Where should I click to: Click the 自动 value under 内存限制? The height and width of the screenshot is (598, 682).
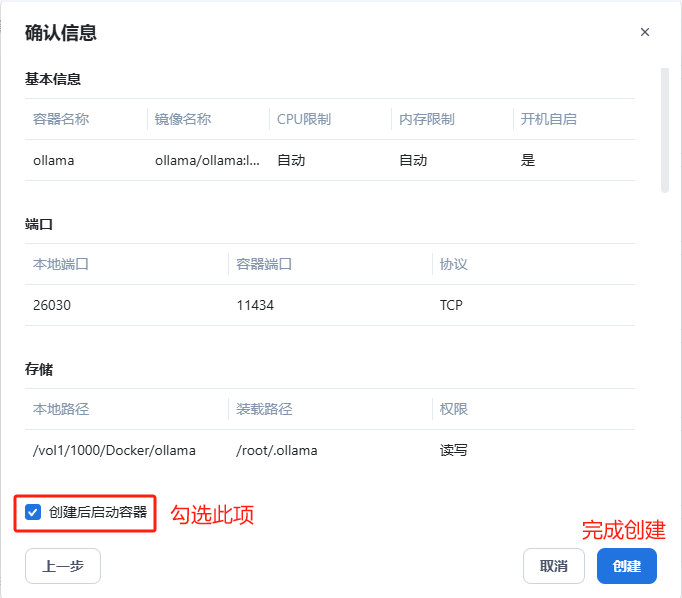(413, 160)
